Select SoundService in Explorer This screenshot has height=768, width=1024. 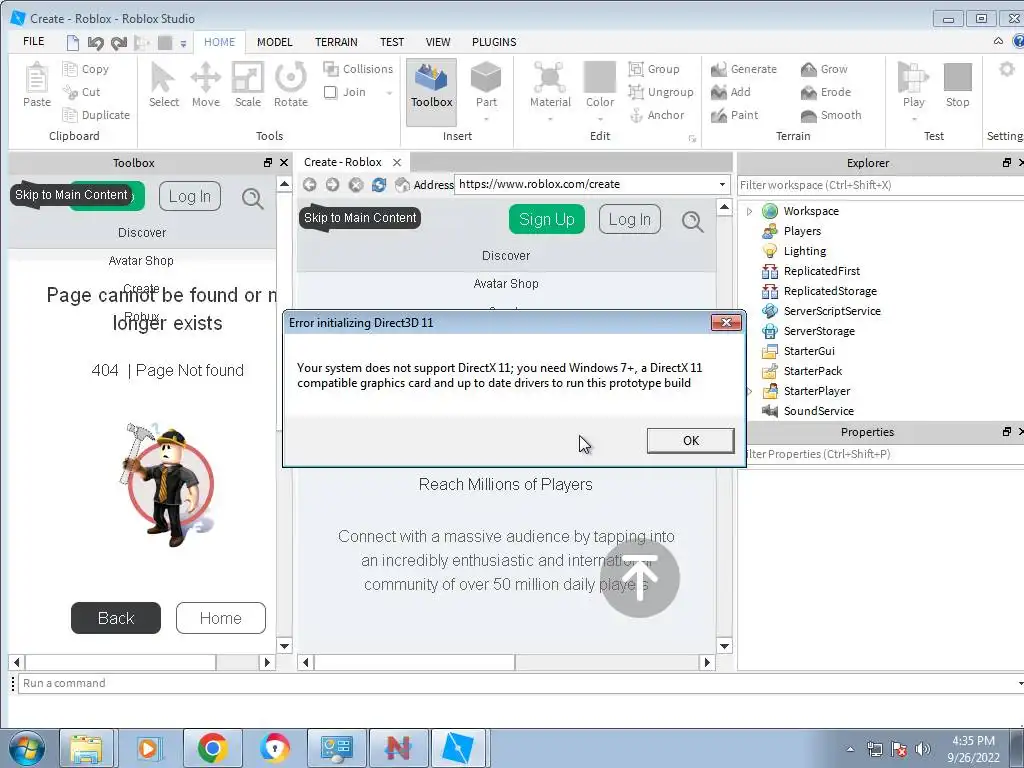point(818,411)
